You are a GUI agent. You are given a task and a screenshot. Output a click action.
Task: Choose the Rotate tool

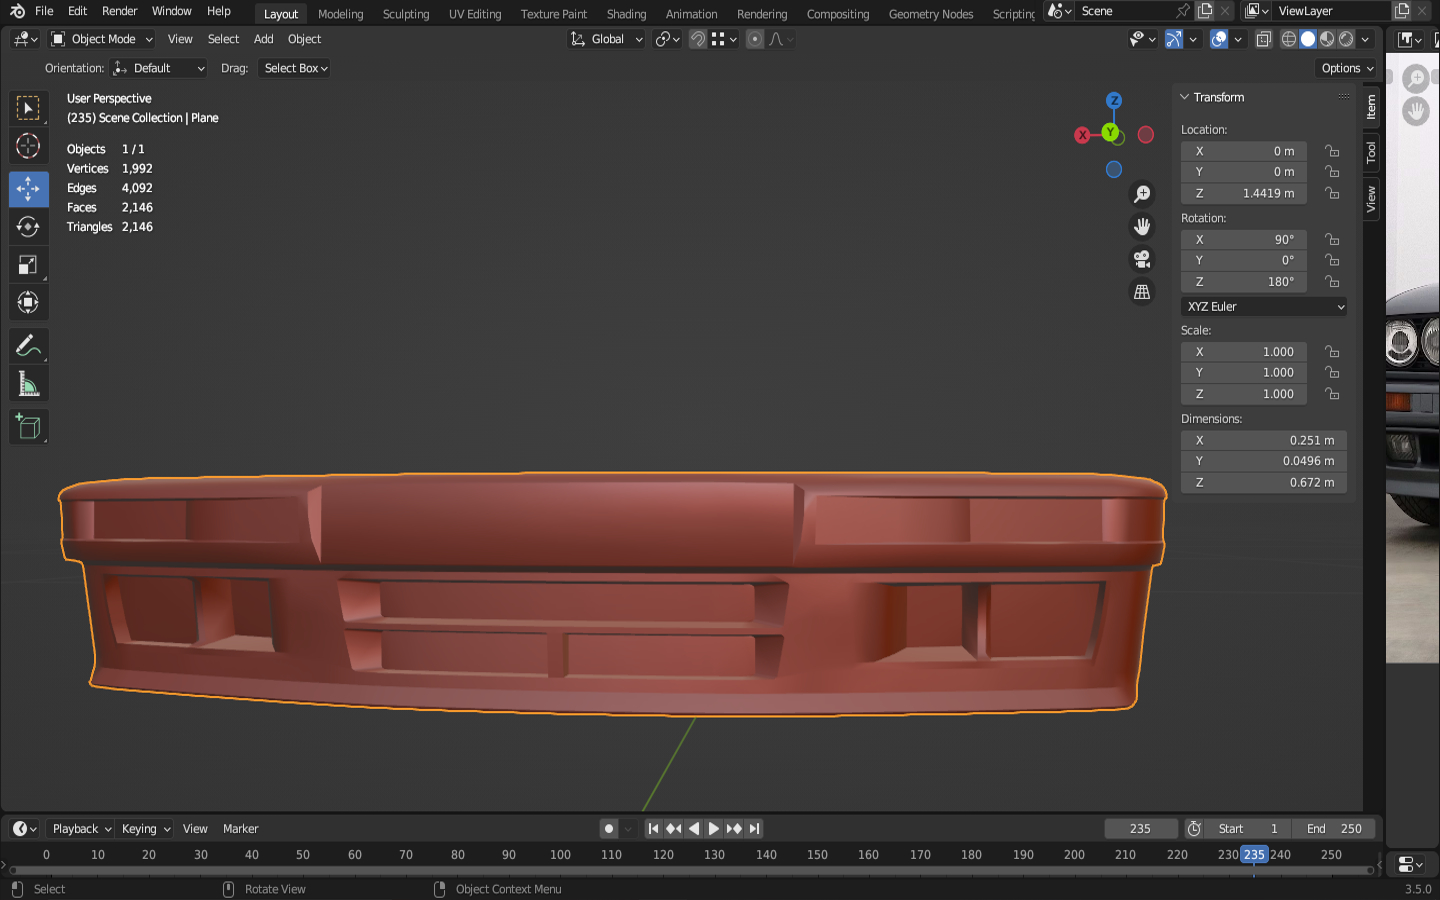(x=28, y=227)
